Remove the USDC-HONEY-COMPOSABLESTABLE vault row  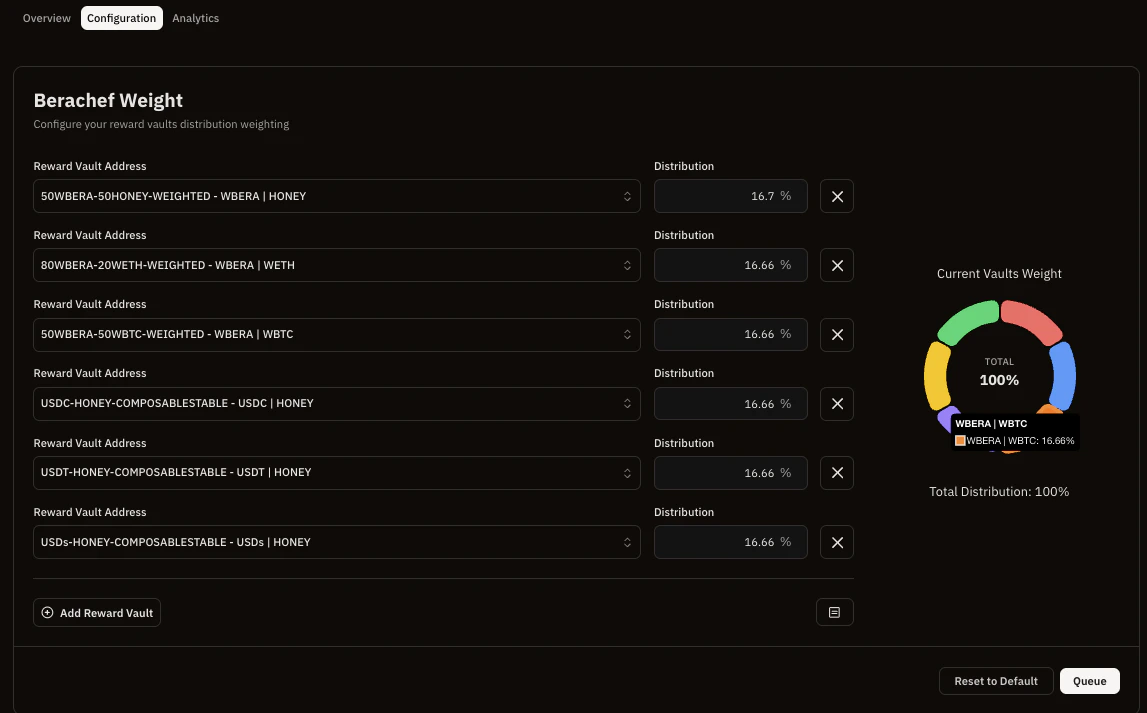click(837, 403)
